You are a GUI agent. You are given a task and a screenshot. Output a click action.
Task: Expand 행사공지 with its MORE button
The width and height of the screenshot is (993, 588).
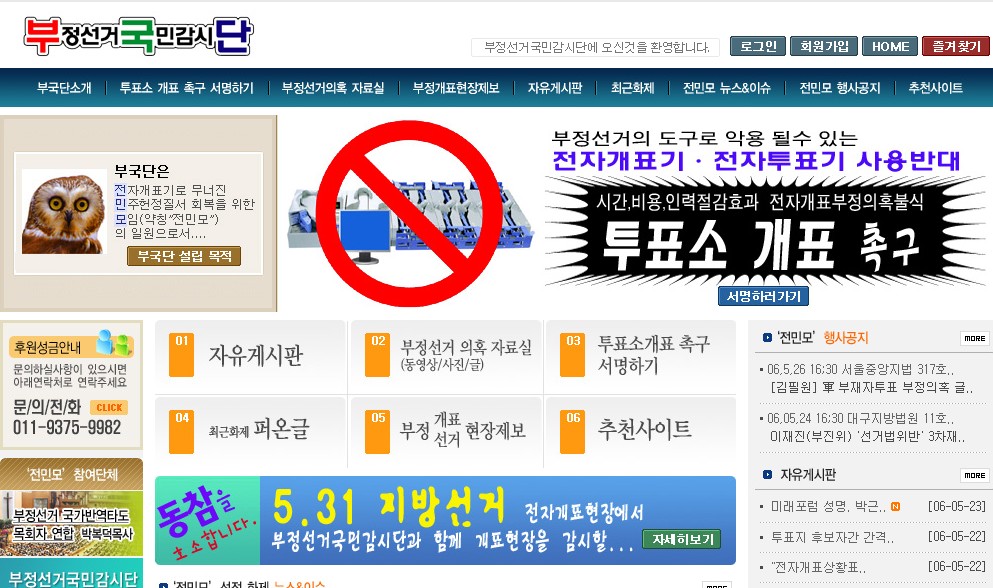(x=974, y=338)
